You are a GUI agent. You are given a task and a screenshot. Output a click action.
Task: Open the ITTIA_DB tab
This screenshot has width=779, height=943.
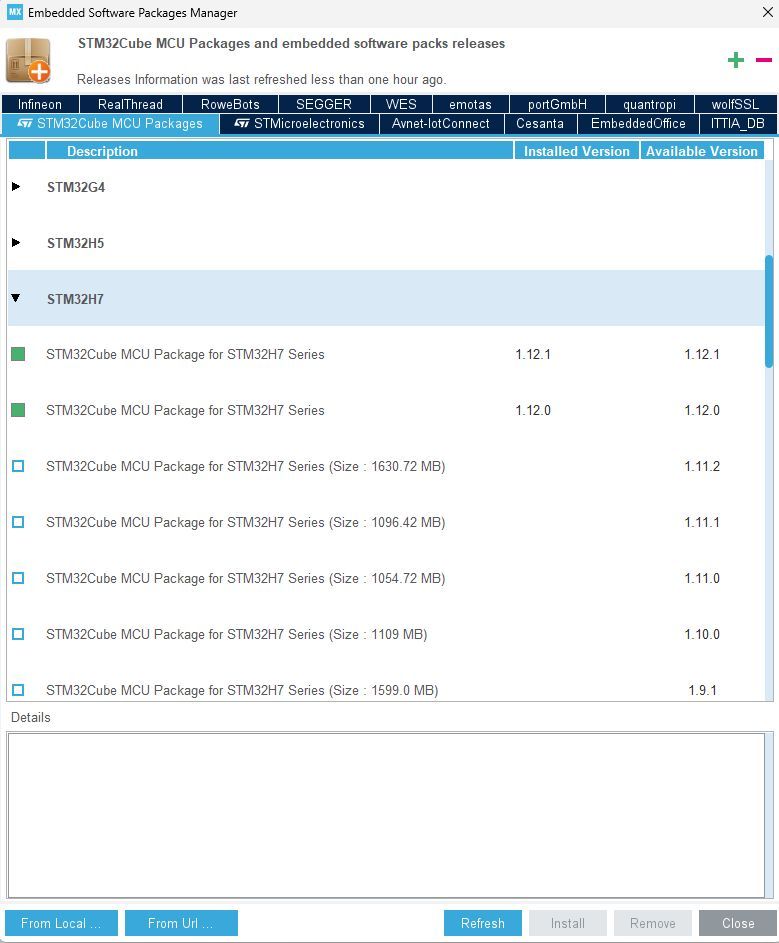click(737, 123)
